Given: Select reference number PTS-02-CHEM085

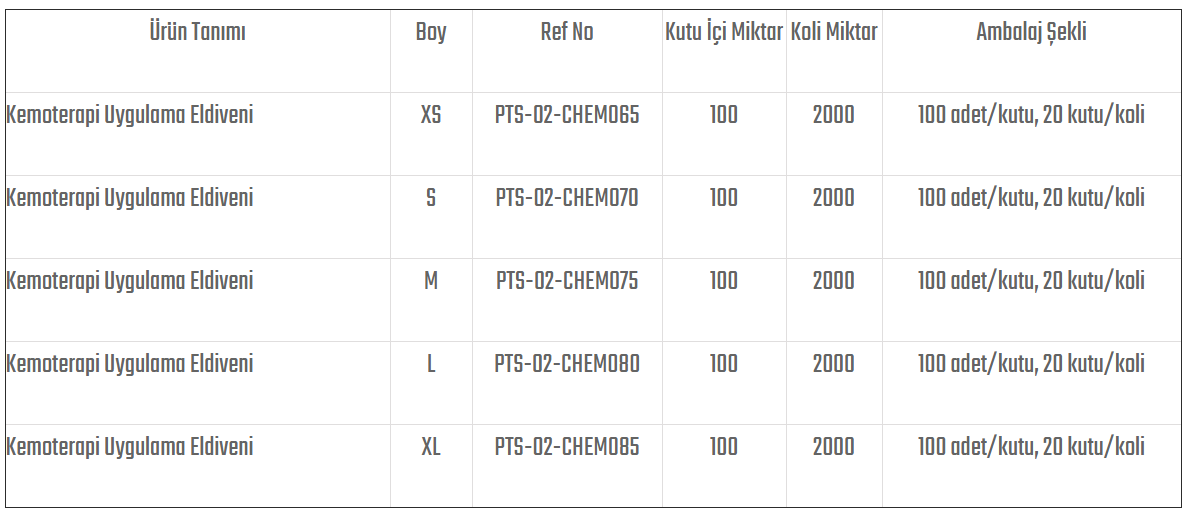Looking at the screenshot, I should point(567,447).
